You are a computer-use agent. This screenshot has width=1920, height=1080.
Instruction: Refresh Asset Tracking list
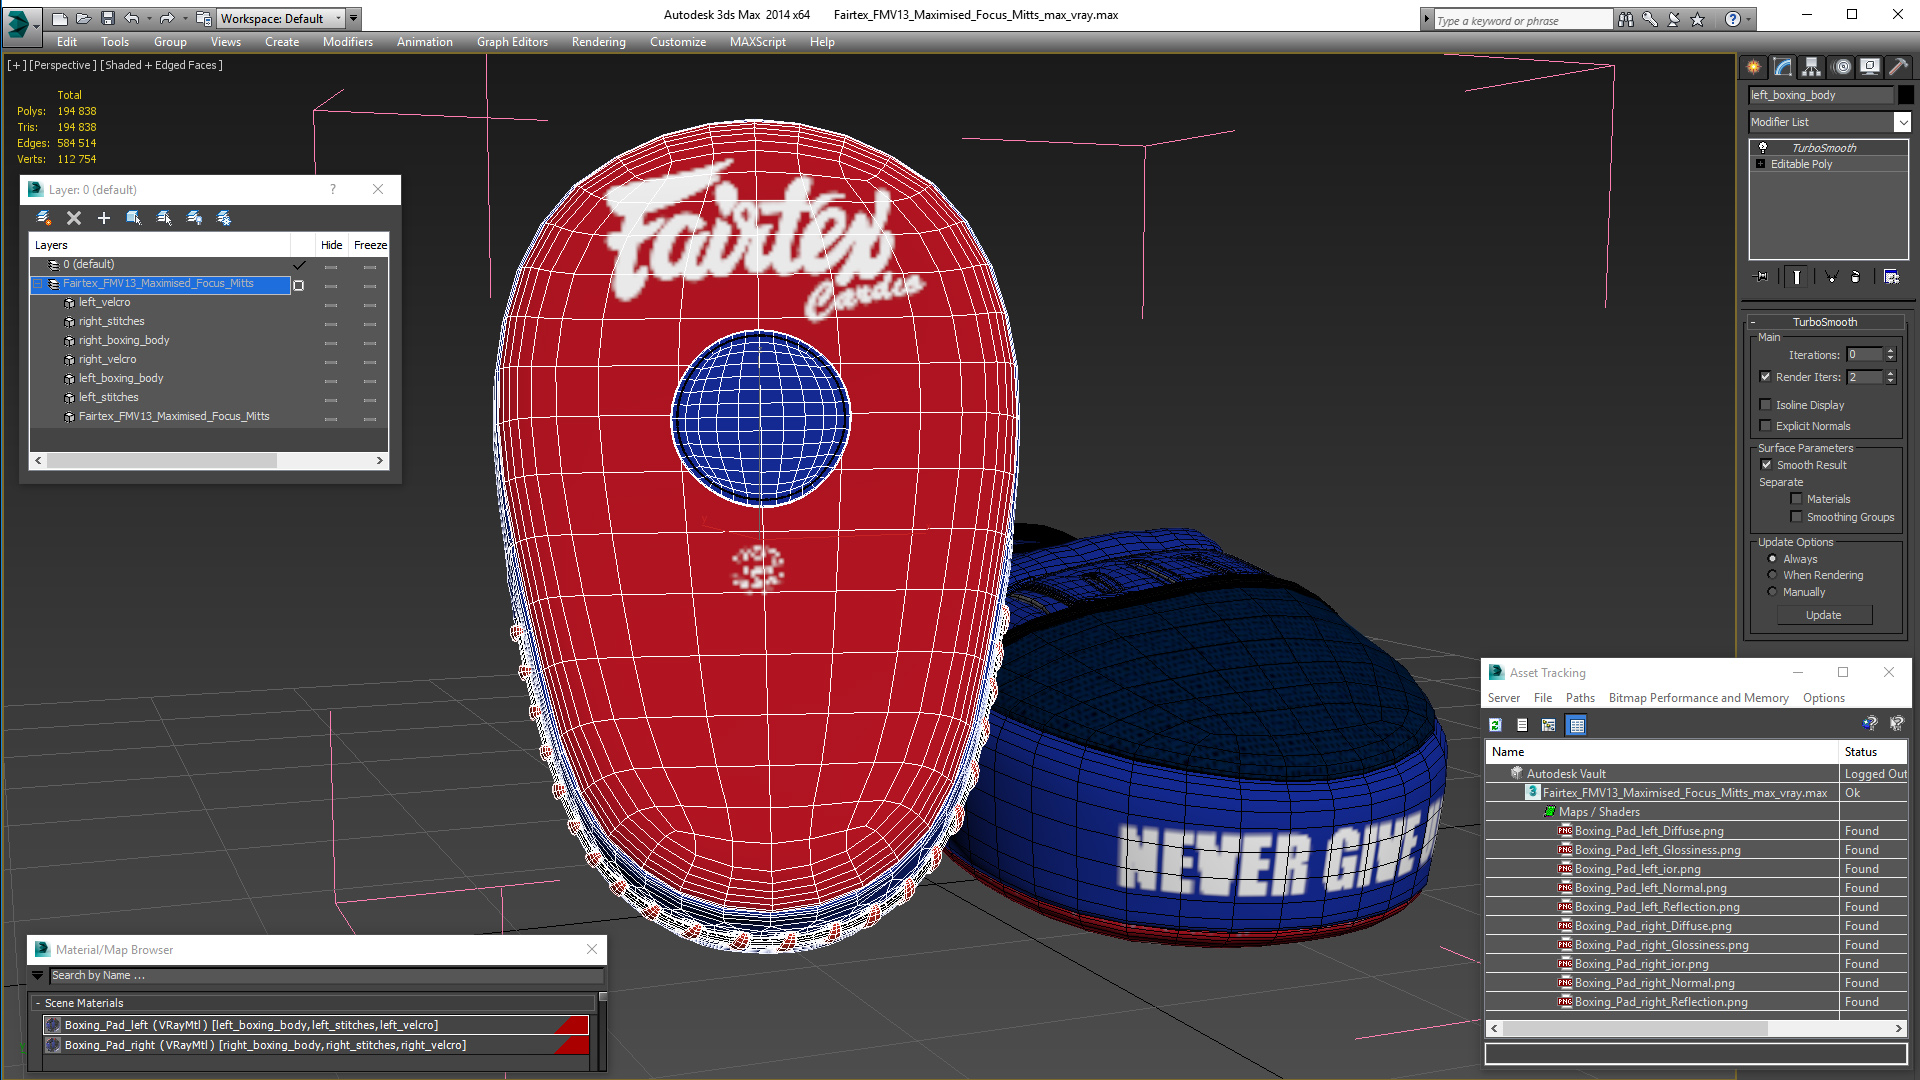1495,725
